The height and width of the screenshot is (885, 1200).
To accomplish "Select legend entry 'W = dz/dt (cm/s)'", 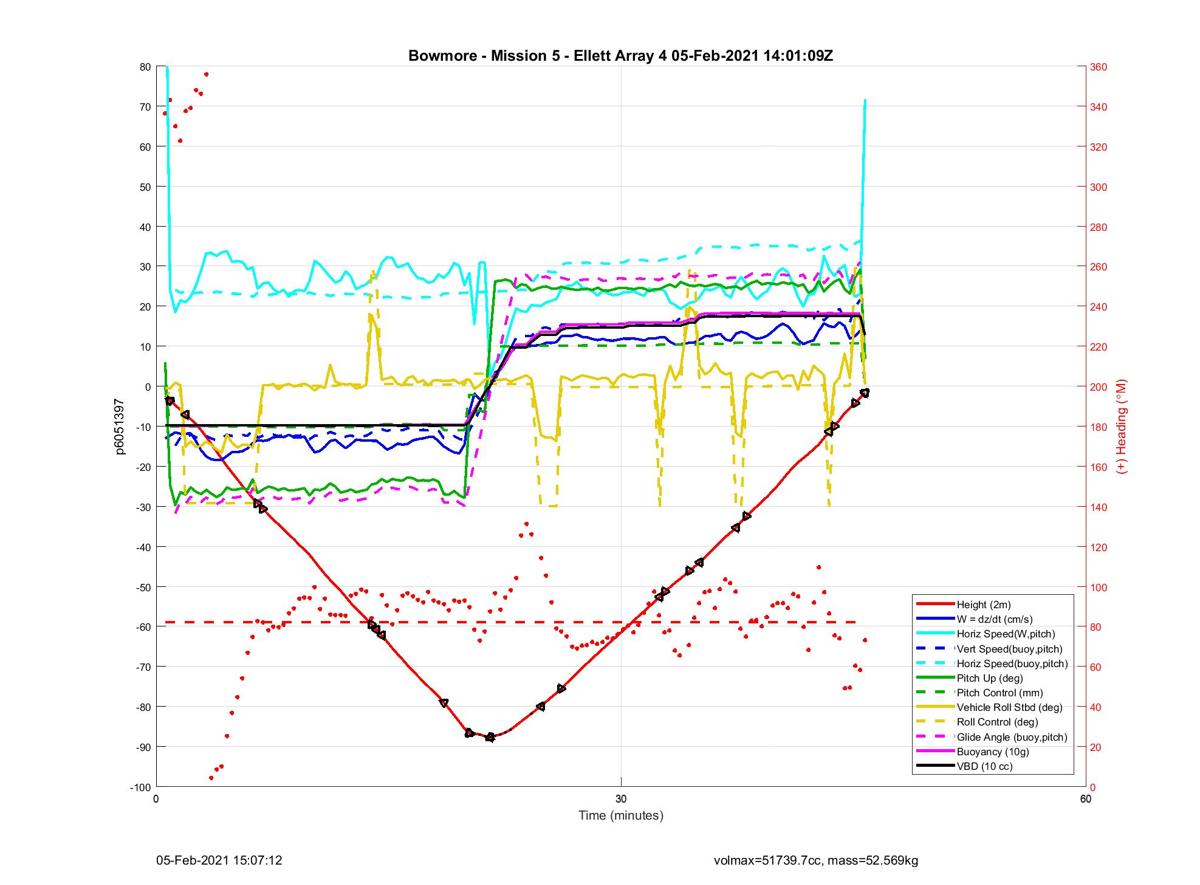I will [x=997, y=620].
